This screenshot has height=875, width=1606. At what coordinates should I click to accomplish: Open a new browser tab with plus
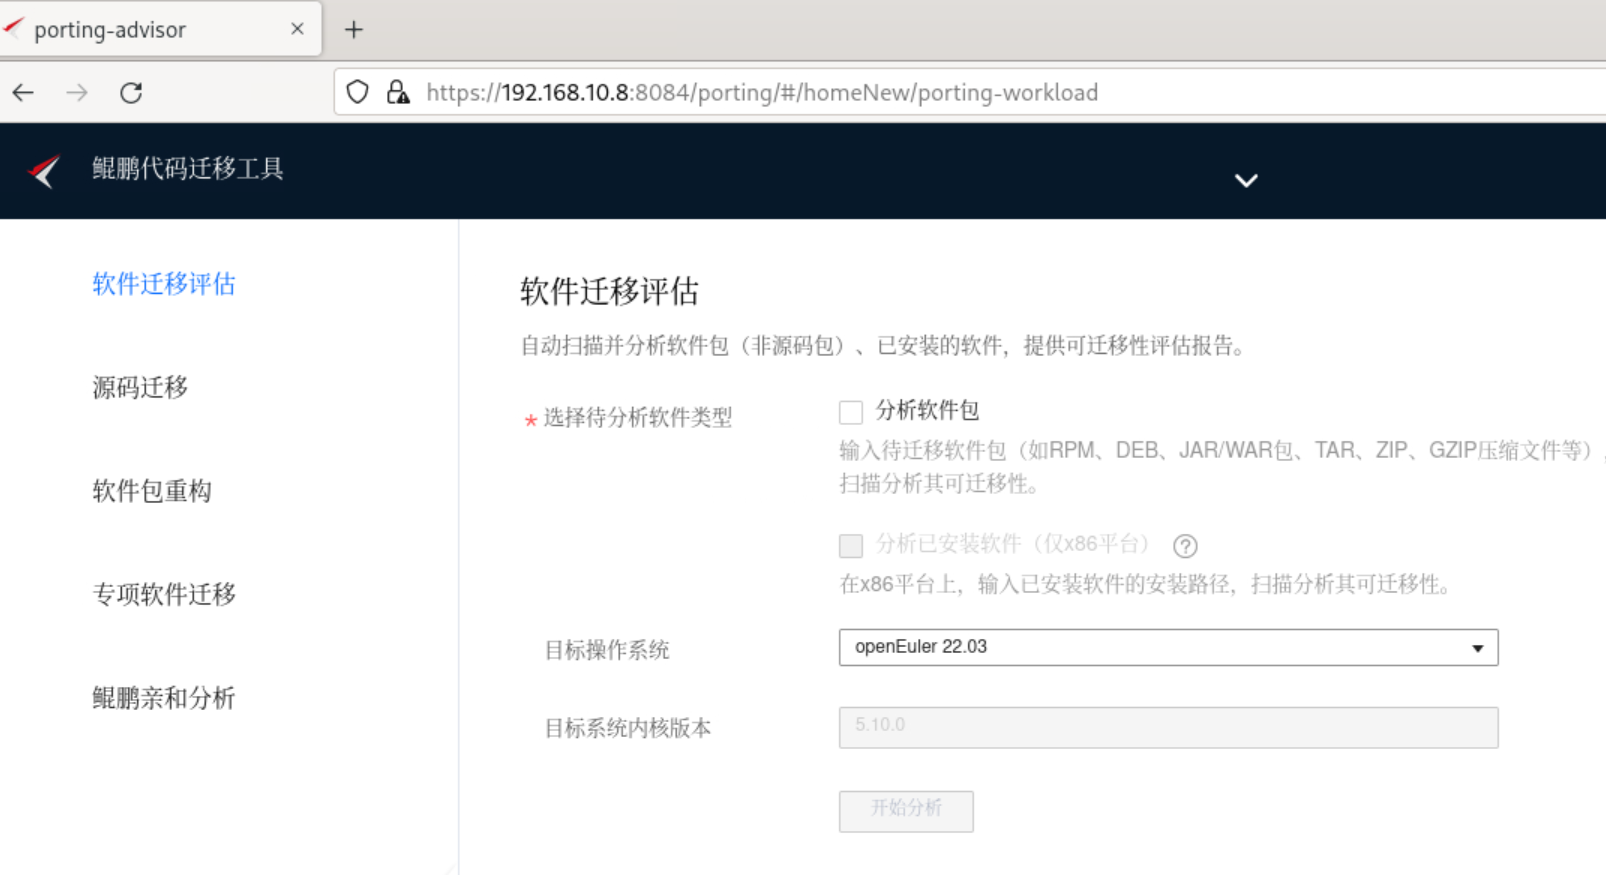point(354,30)
